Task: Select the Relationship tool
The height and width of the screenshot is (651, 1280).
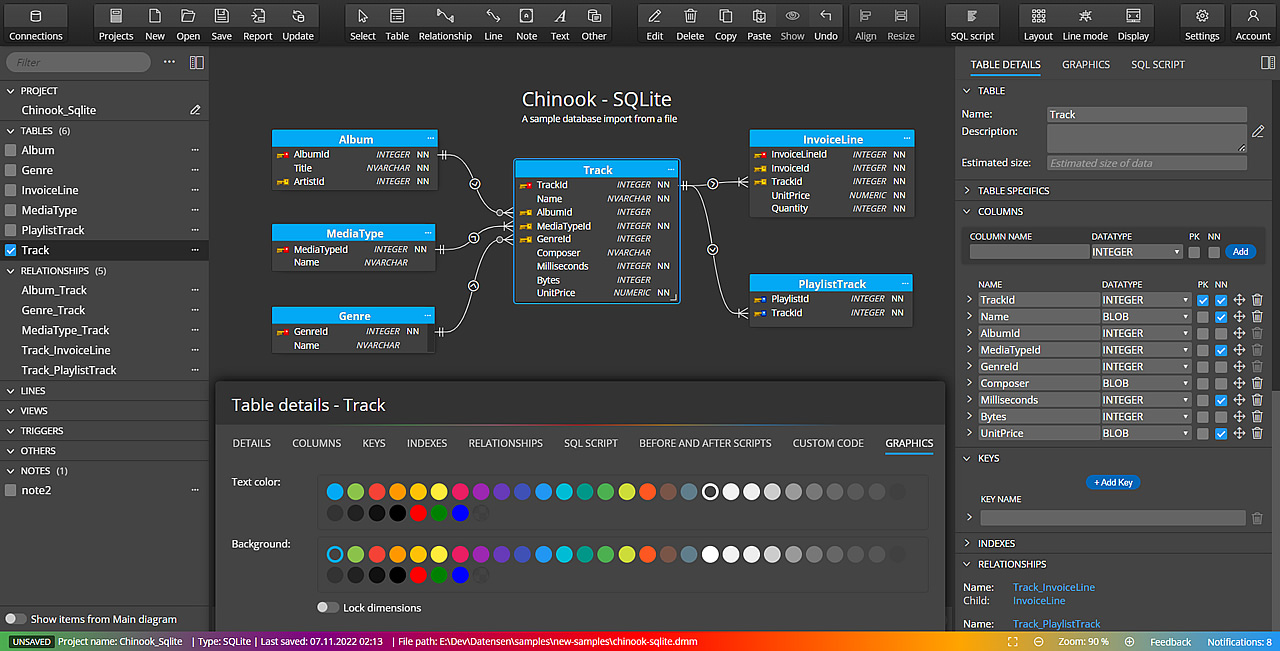Action: click(x=445, y=24)
